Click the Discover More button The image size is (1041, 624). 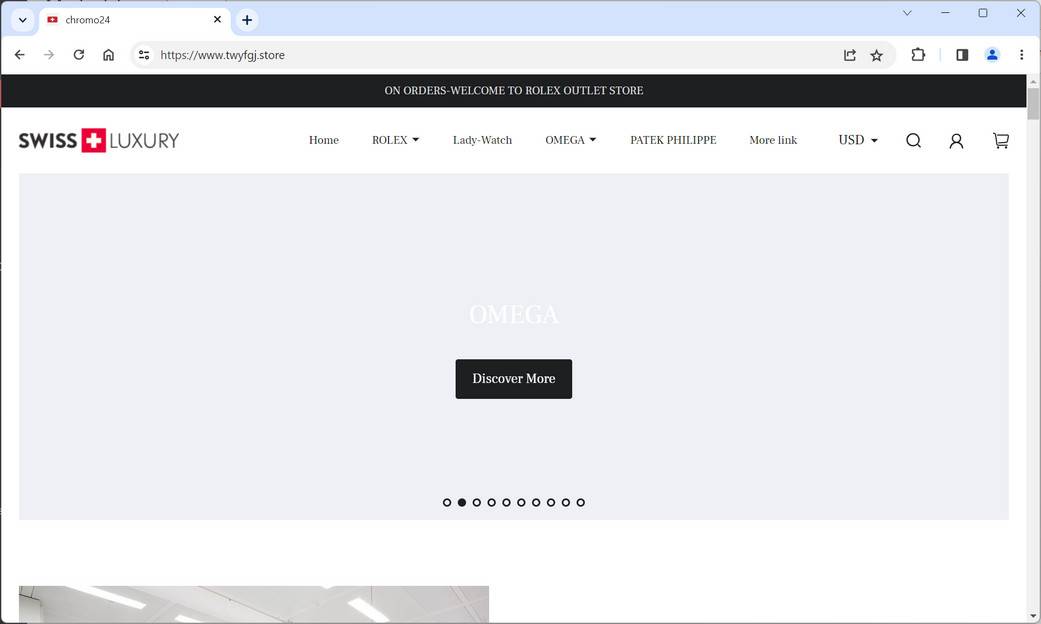[513, 379]
